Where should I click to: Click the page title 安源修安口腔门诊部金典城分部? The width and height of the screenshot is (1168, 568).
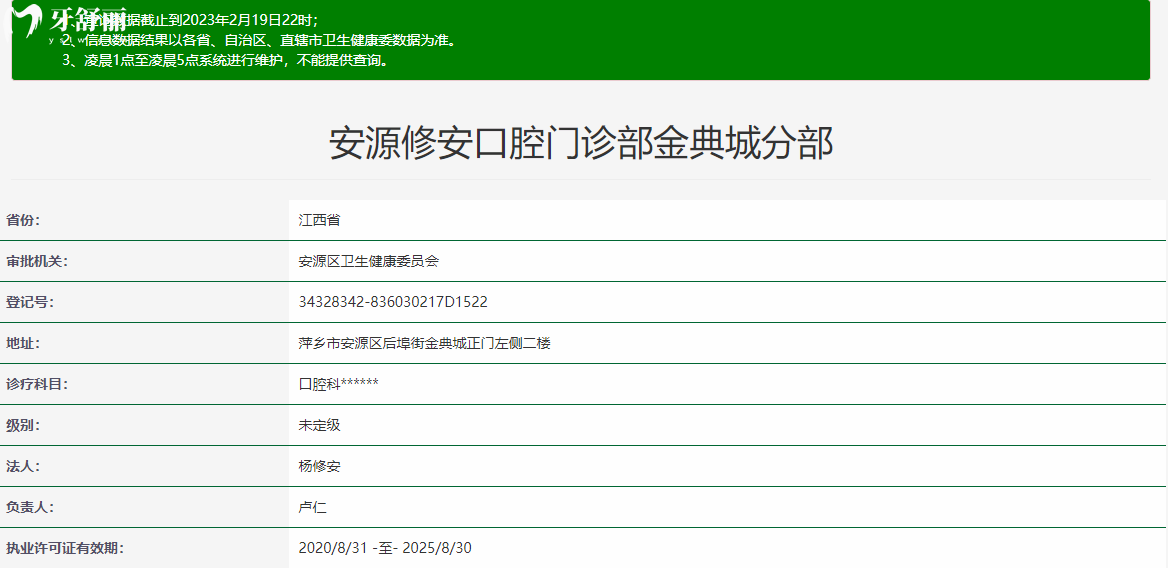point(581,144)
